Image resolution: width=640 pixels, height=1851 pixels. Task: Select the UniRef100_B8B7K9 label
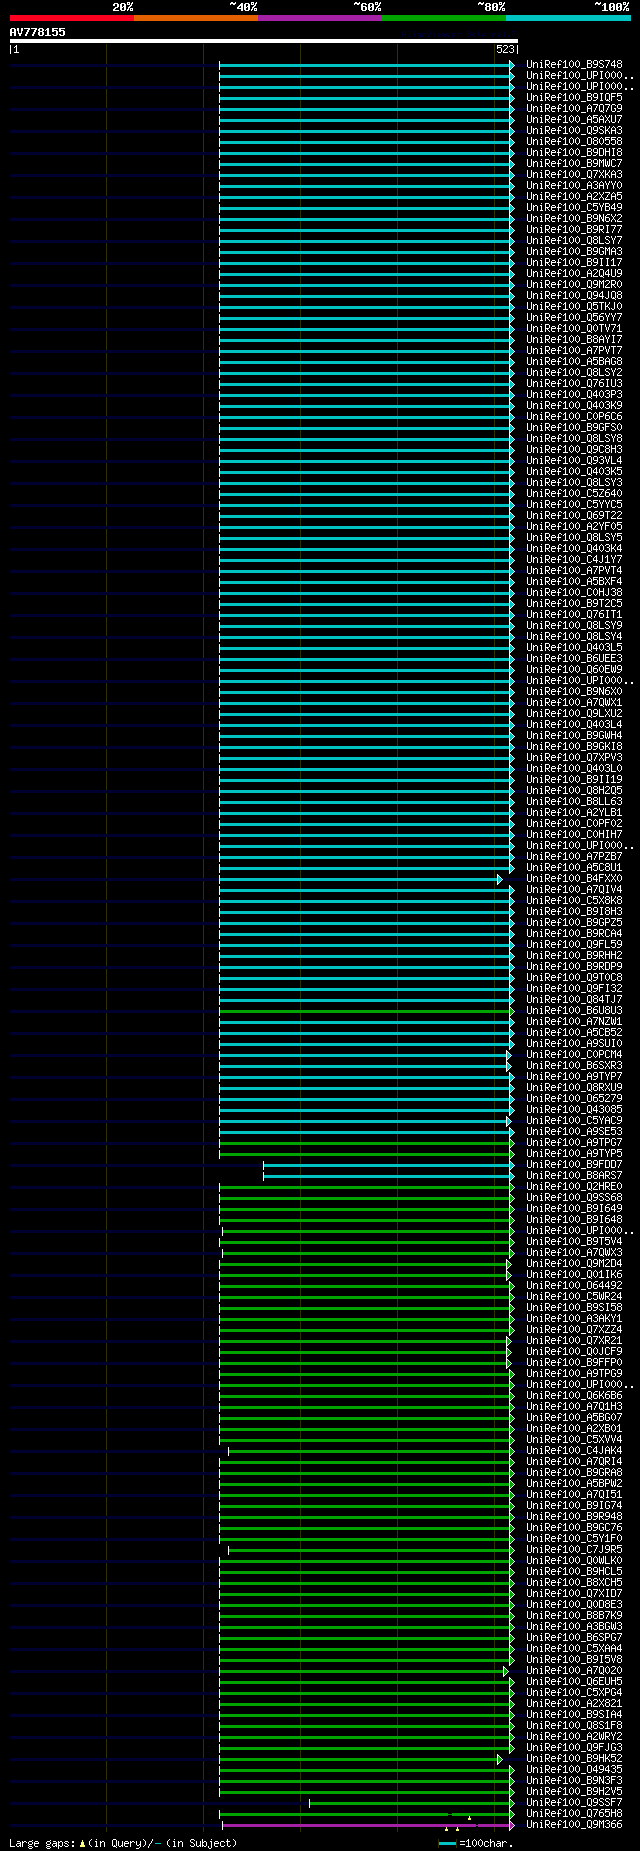[x=574, y=1616]
